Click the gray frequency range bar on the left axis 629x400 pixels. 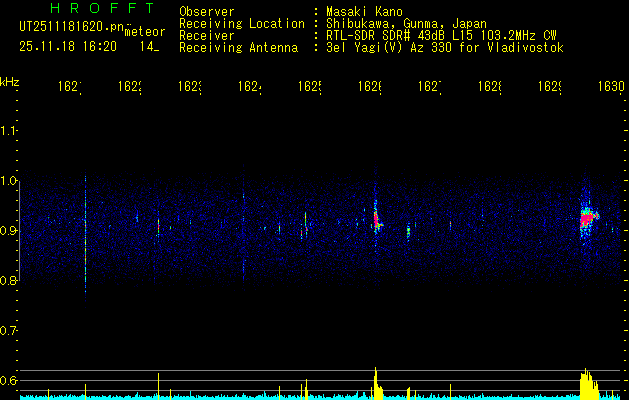(19, 231)
